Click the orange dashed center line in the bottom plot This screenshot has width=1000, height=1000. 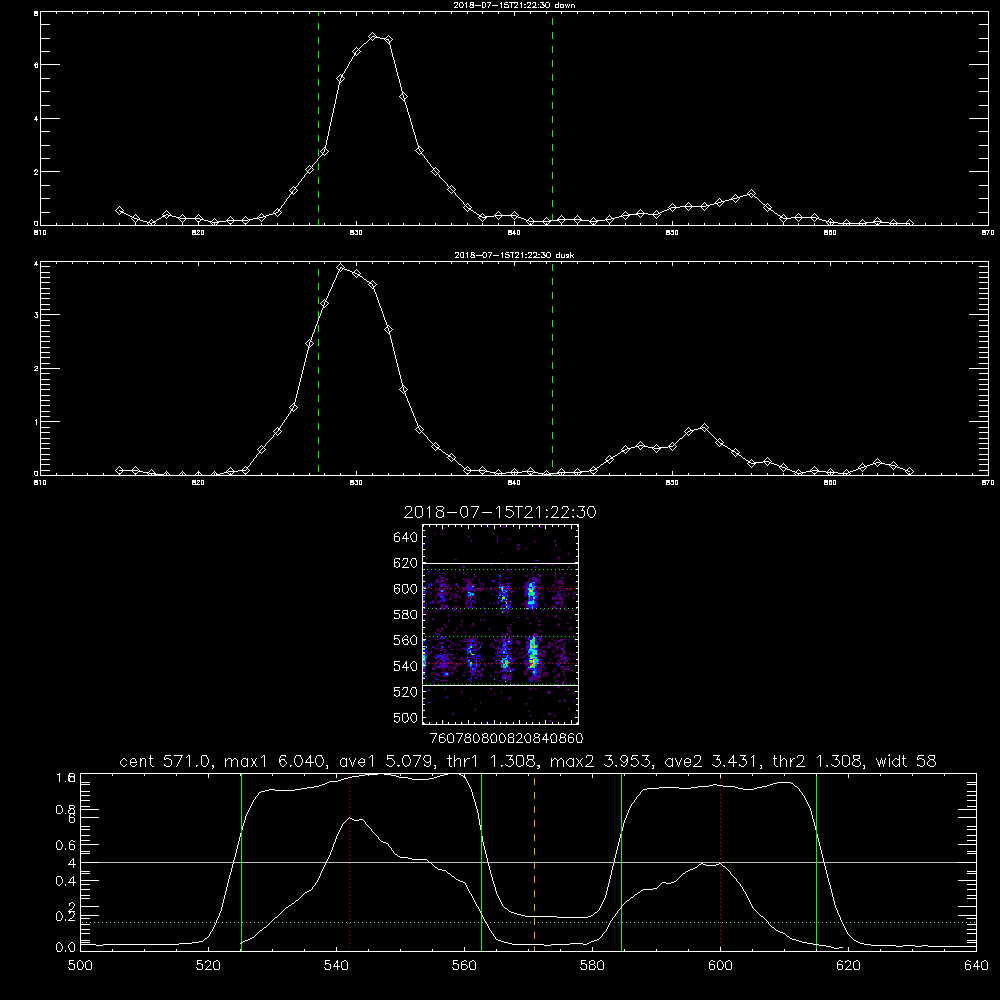(x=534, y=861)
